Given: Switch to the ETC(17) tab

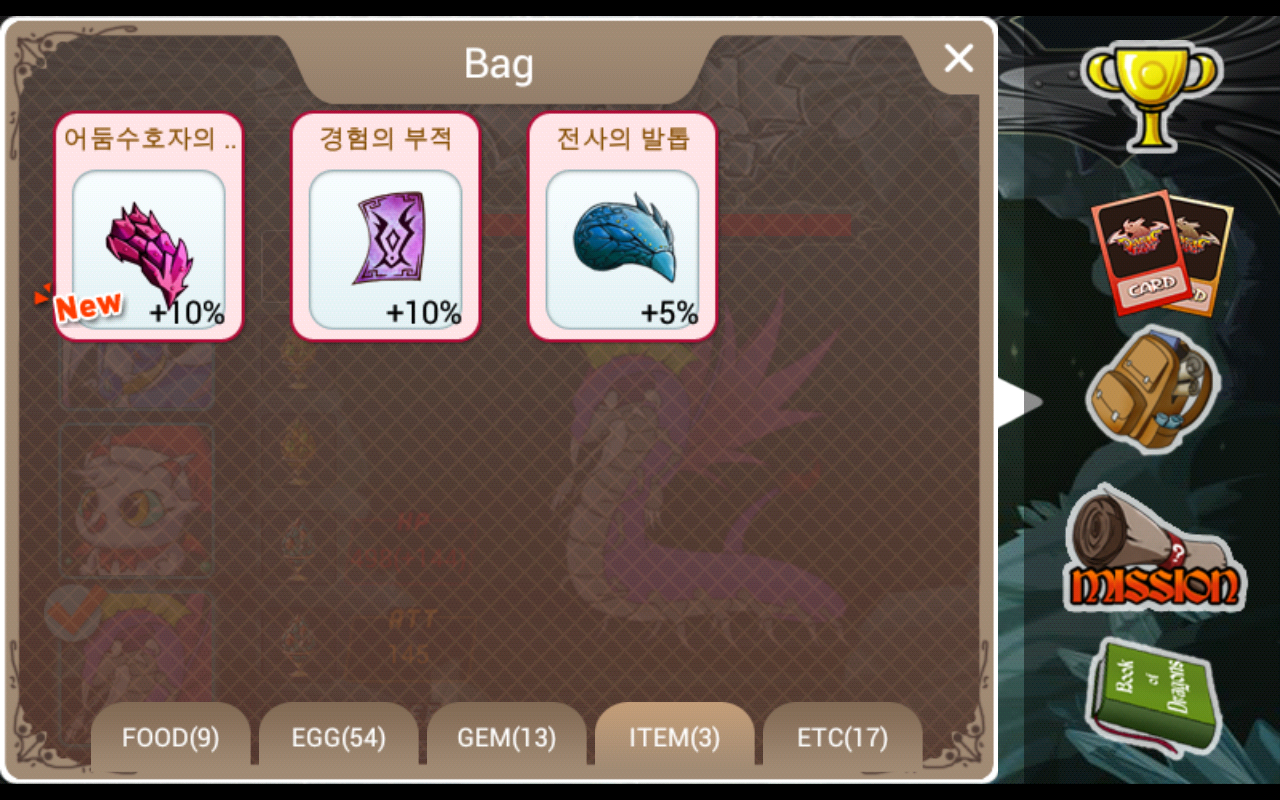Looking at the screenshot, I should 842,738.
